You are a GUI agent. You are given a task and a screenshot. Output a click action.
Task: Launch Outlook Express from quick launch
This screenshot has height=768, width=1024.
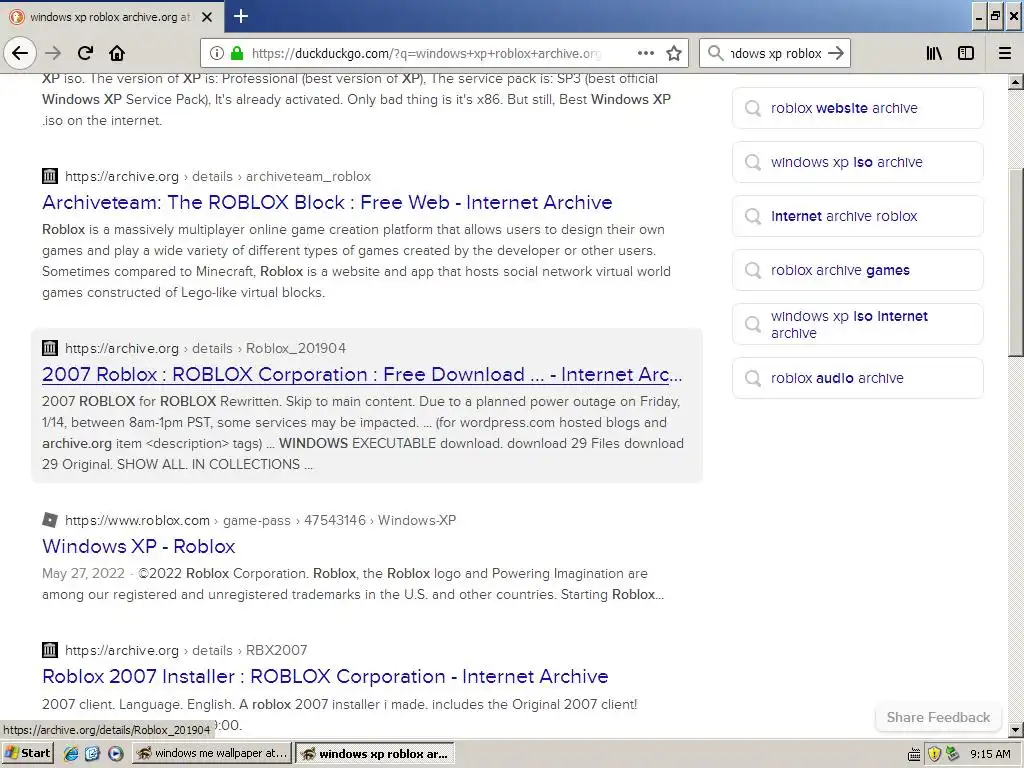point(92,754)
